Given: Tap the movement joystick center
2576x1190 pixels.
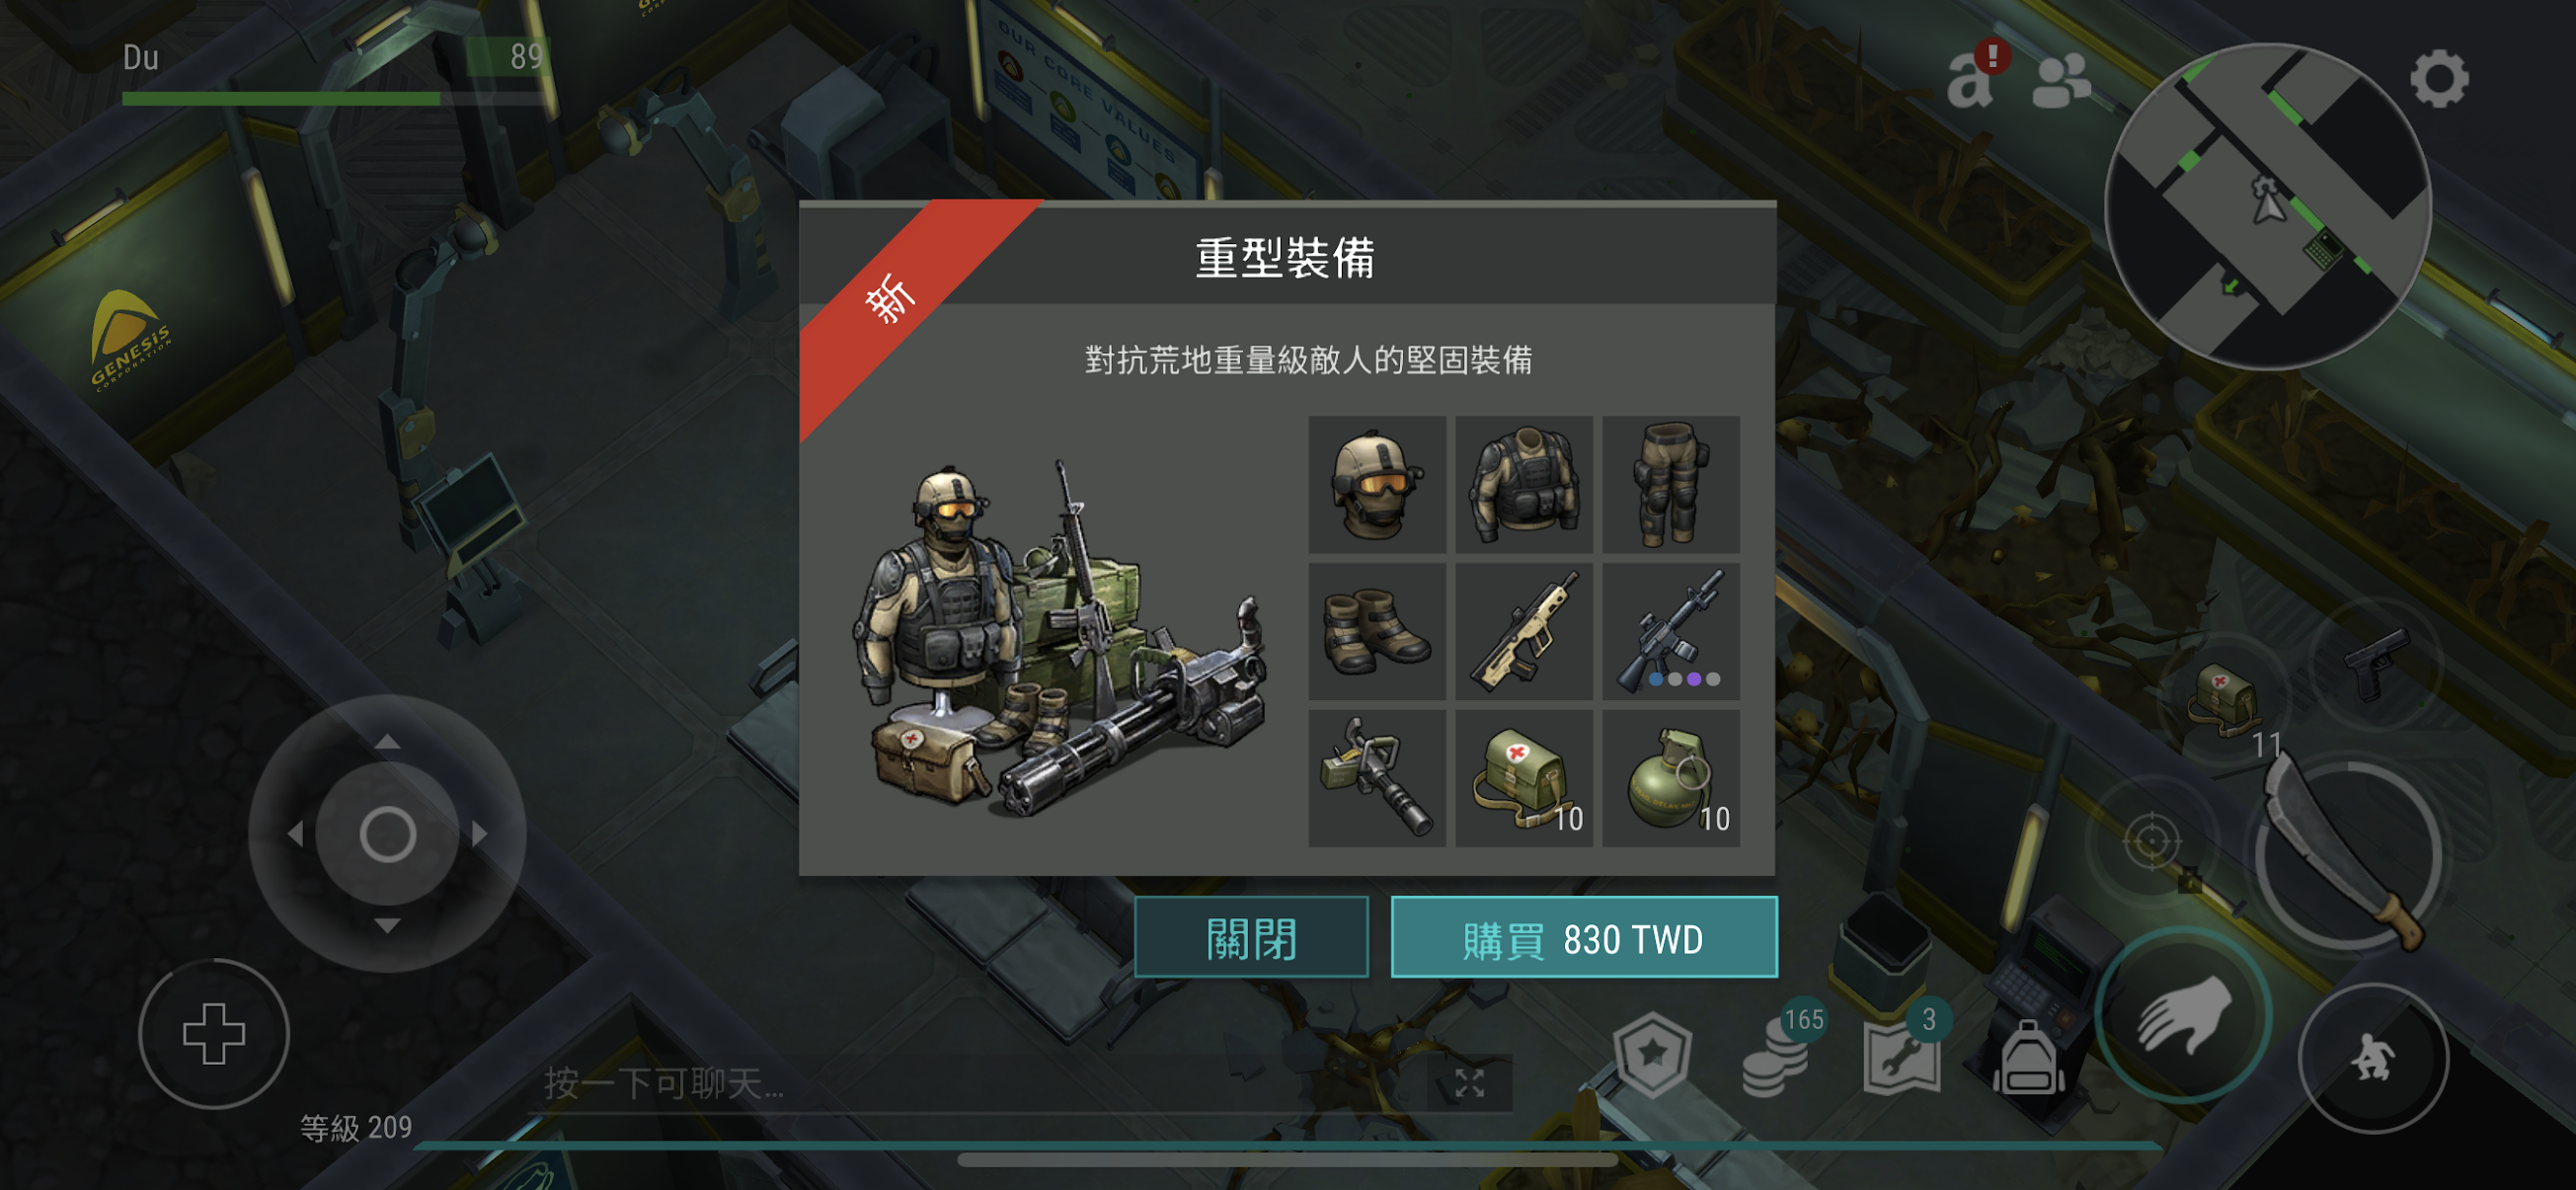Looking at the screenshot, I should 388,834.
